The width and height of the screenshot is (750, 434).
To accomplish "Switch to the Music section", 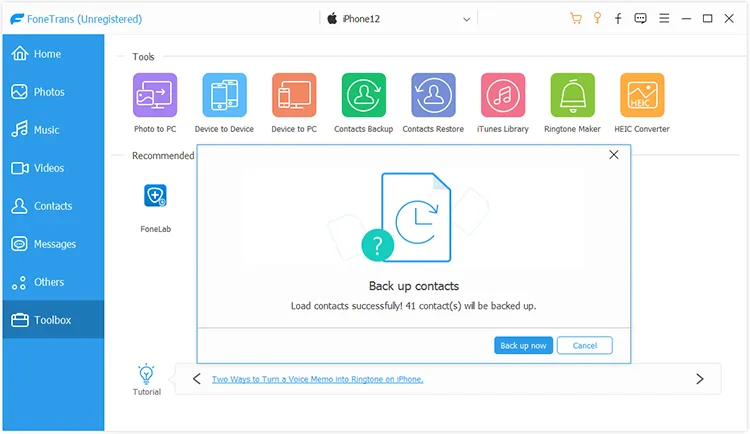I will pyautogui.click(x=53, y=130).
